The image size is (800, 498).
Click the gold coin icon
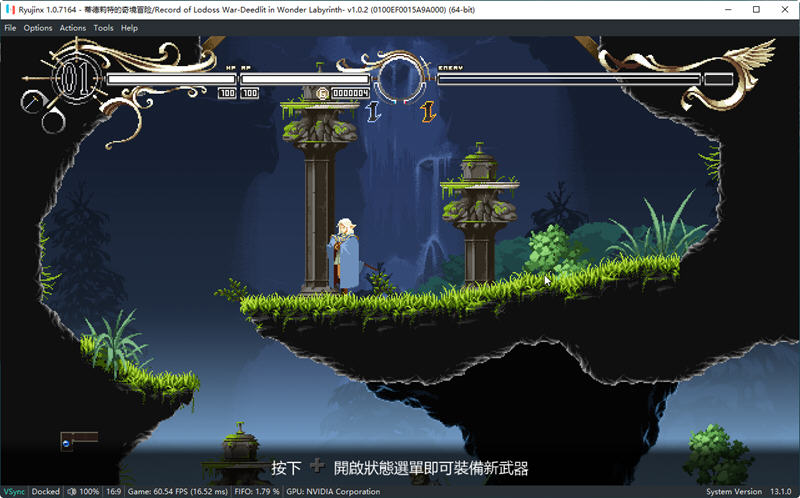point(322,93)
